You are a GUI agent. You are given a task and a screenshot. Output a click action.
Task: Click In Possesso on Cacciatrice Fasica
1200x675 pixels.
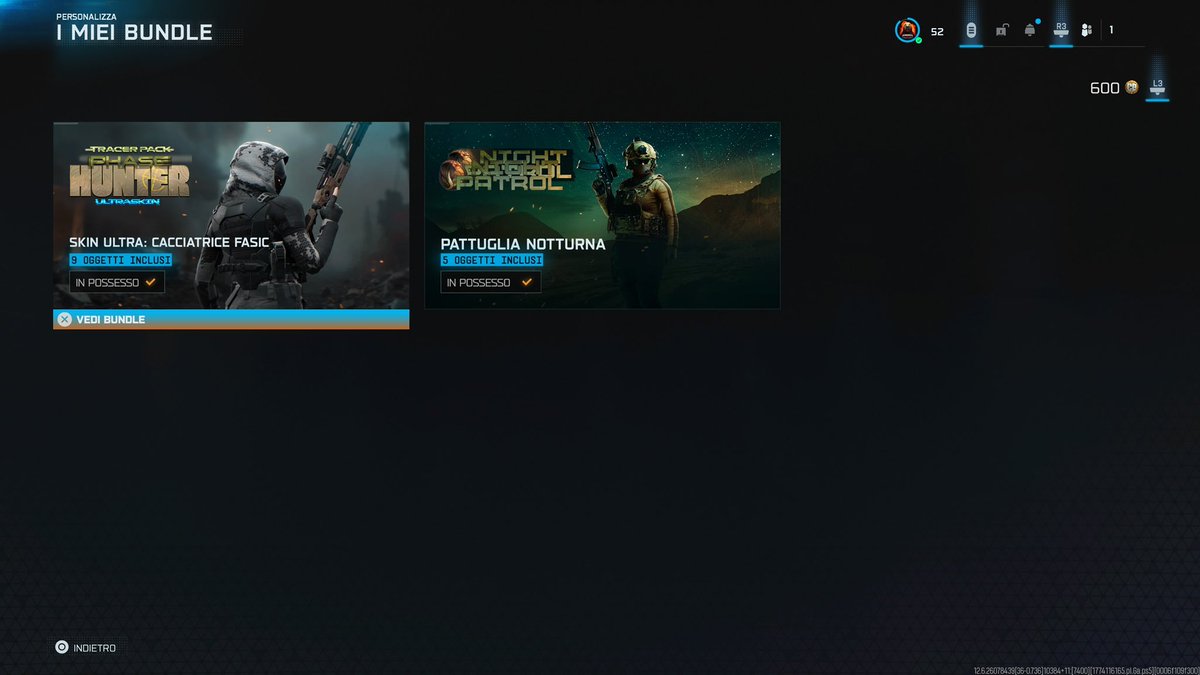116,283
